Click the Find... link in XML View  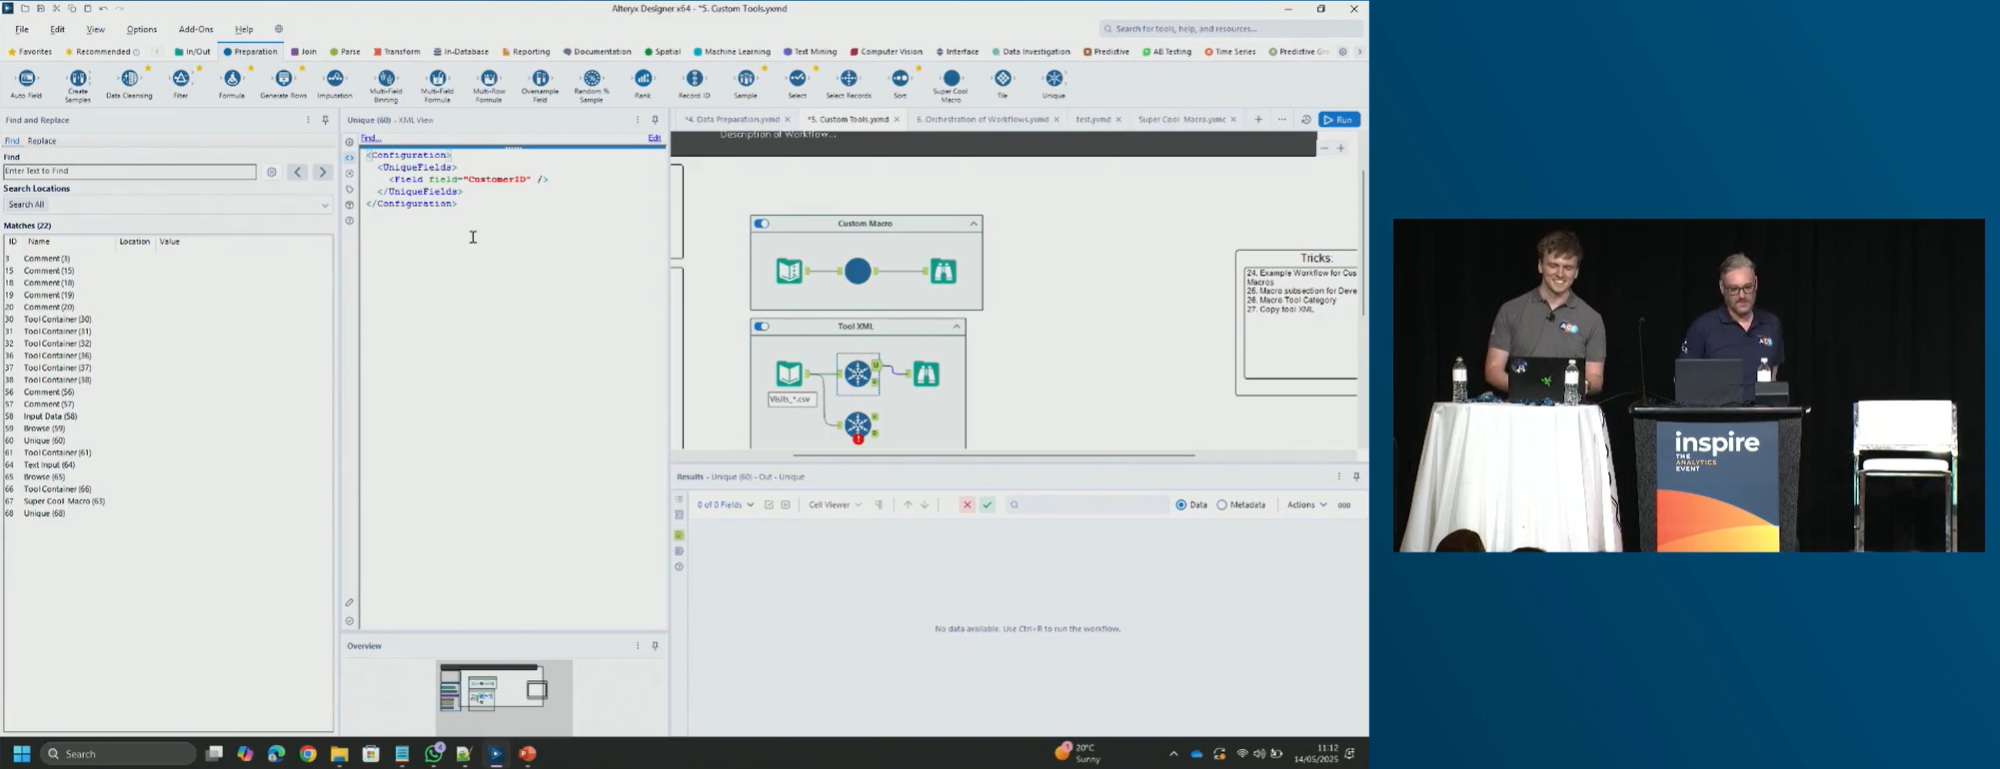pos(371,138)
